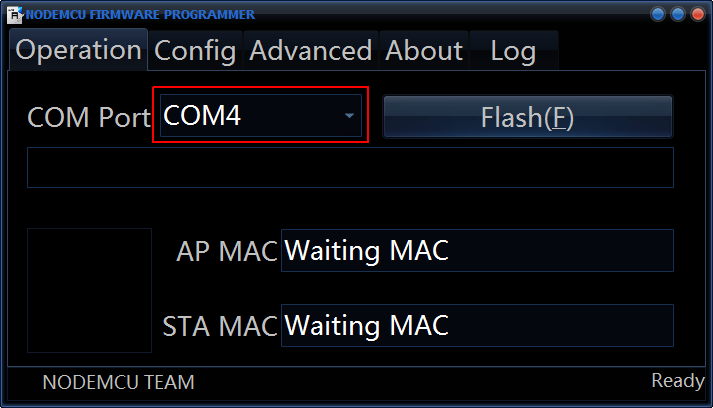Select the COM4 combo box text
This screenshot has width=713, height=408.
(240, 117)
